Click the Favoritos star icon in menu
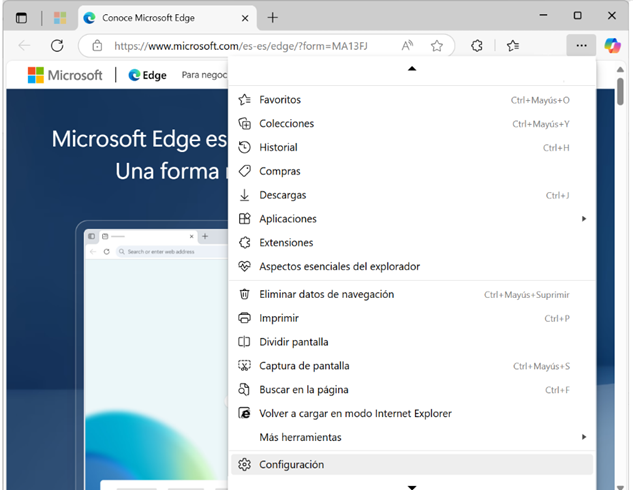This screenshot has width=633, height=490. [x=244, y=99]
